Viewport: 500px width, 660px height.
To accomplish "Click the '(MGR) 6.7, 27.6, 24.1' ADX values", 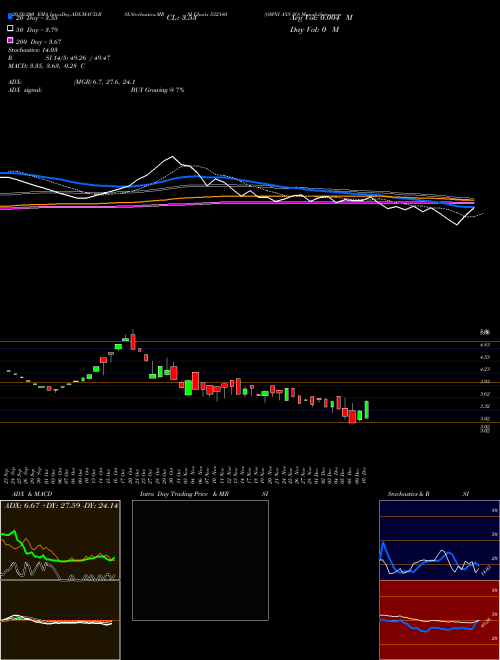I will click(x=104, y=82).
